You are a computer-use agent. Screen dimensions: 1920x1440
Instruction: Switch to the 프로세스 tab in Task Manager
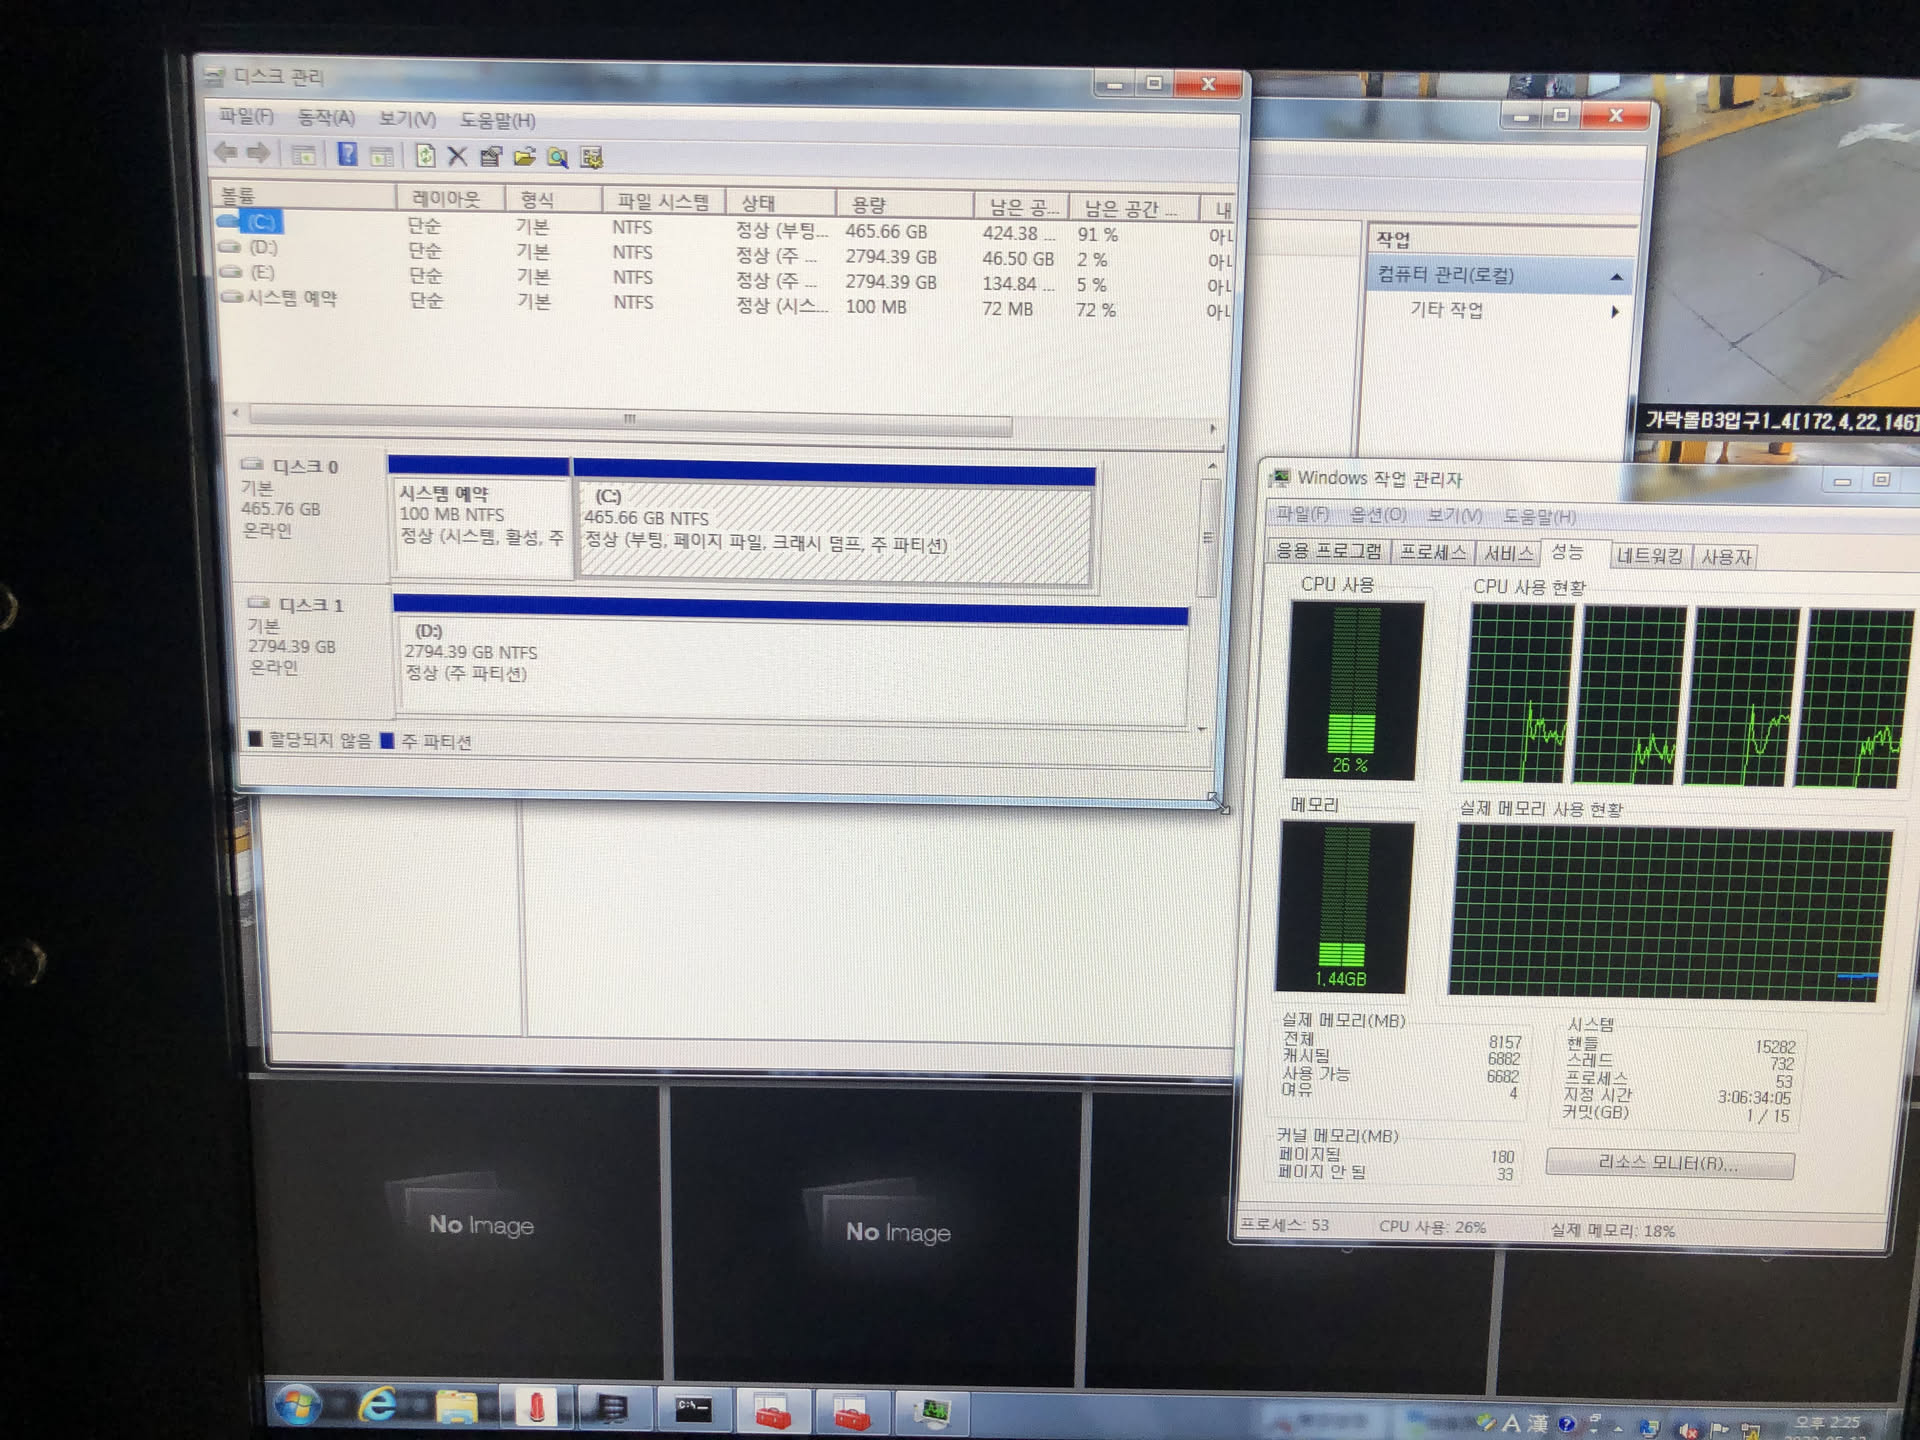[1432, 553]
